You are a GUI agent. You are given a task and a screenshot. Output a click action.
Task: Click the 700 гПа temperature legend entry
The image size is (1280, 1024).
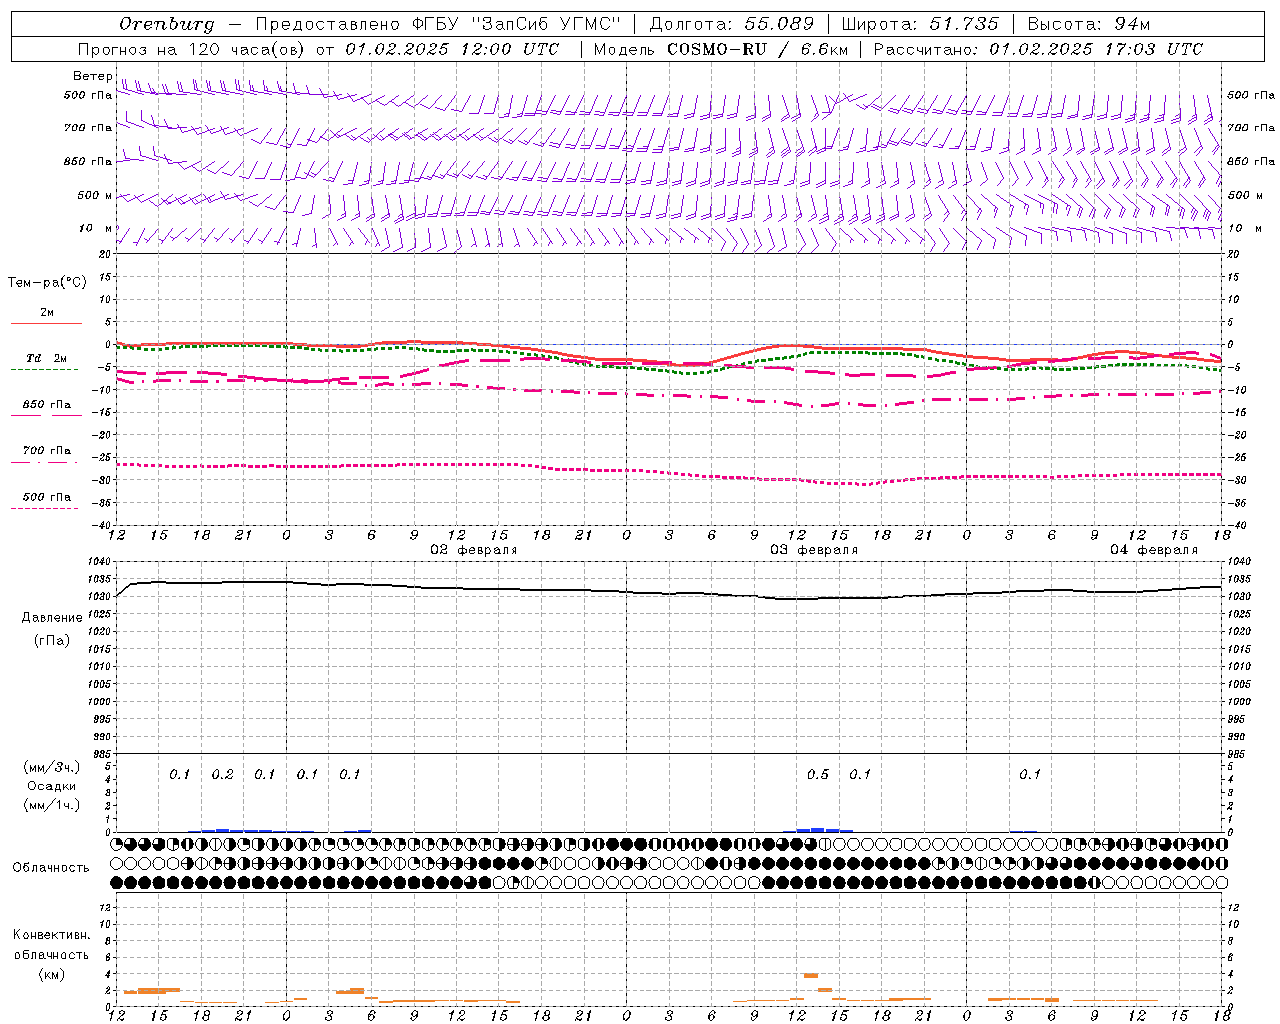pos(47,451)
